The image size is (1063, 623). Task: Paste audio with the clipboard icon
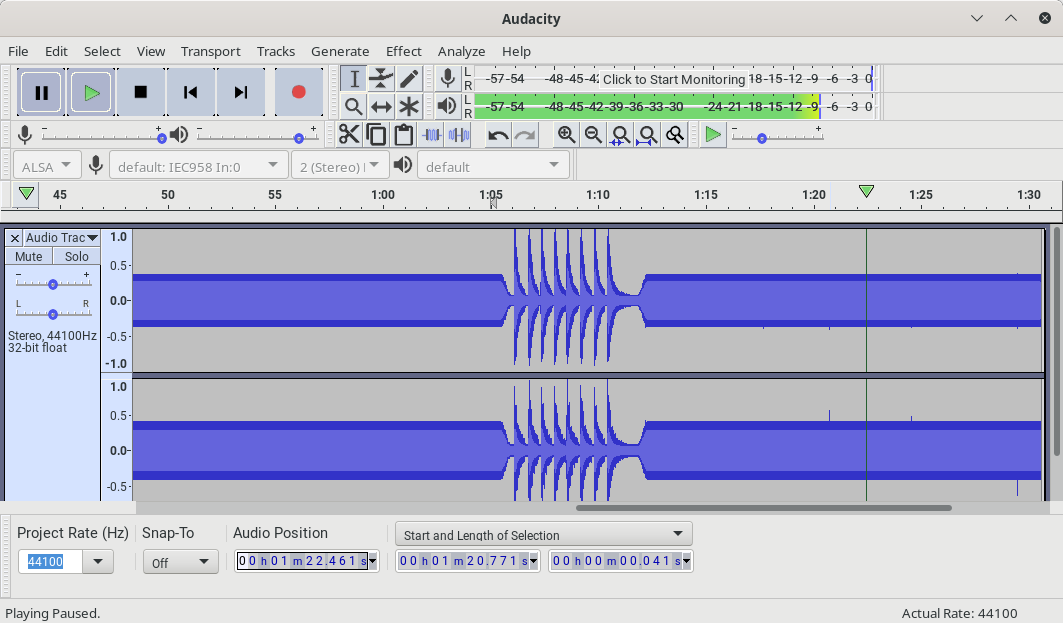(404, 135)
